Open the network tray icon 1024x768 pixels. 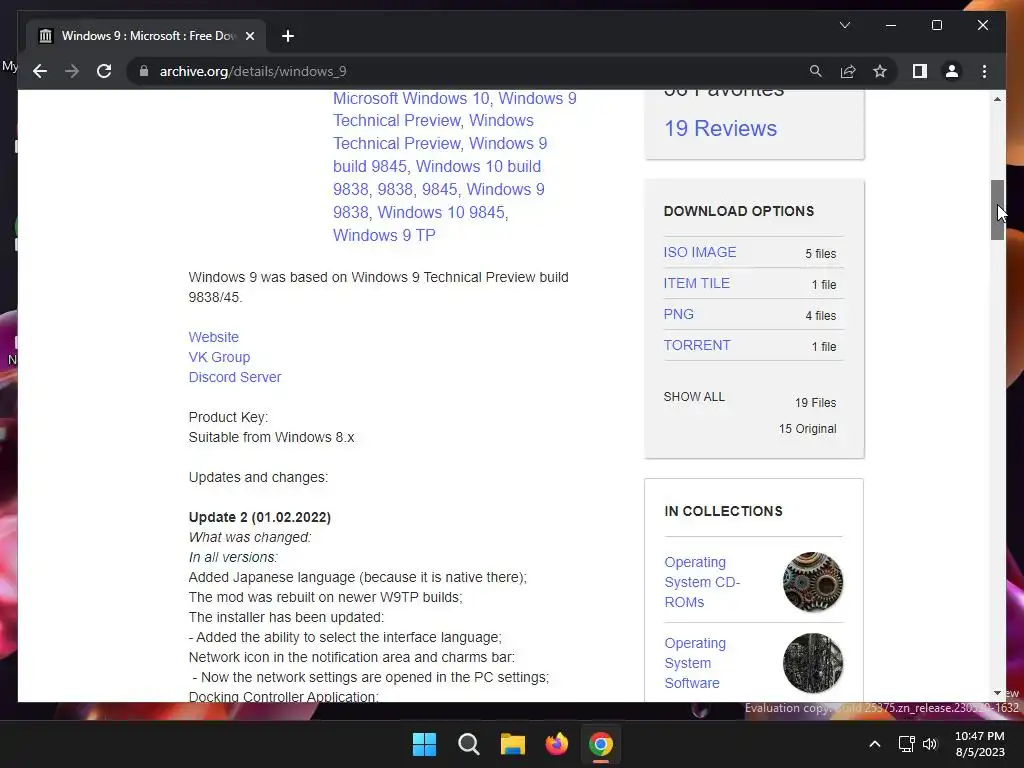click(x=906, y=744)
